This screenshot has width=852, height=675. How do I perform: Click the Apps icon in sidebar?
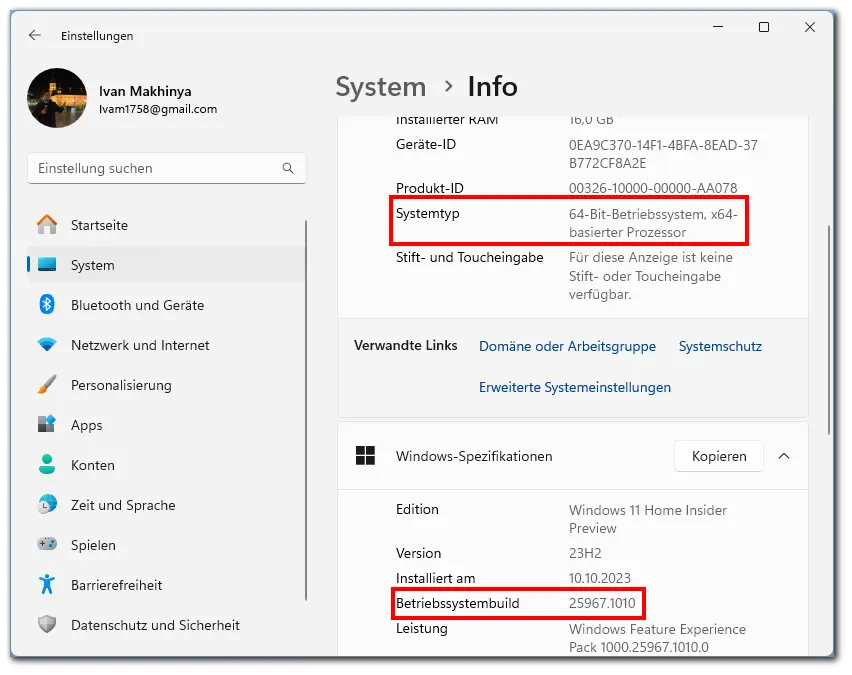point(47,424)
